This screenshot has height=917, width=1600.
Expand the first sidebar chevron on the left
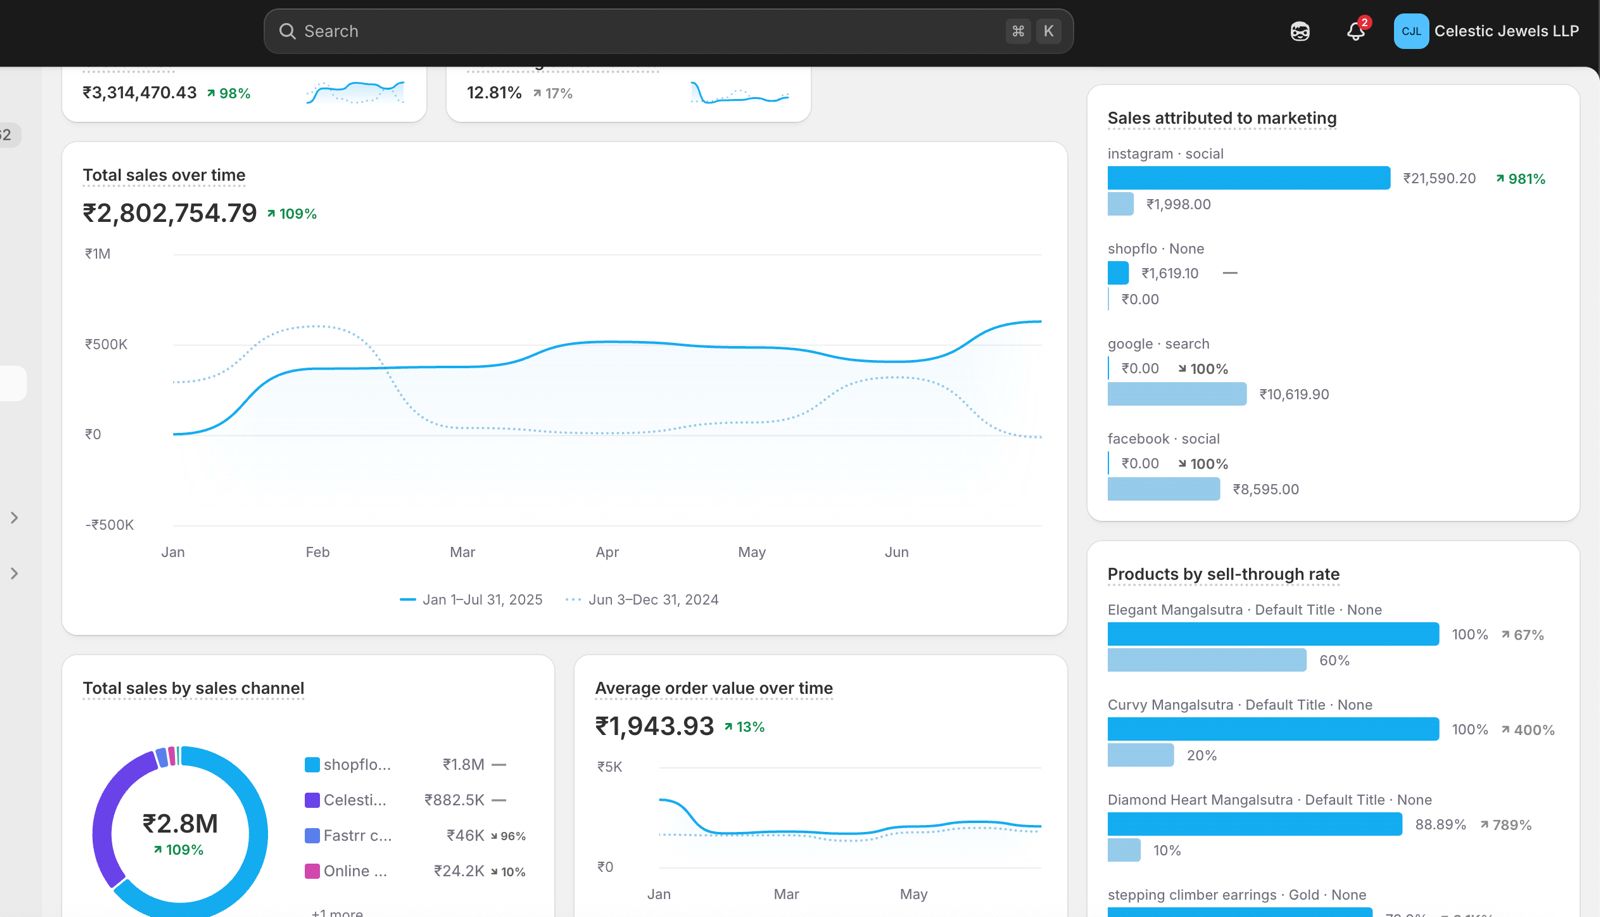(x=14, y=517)
